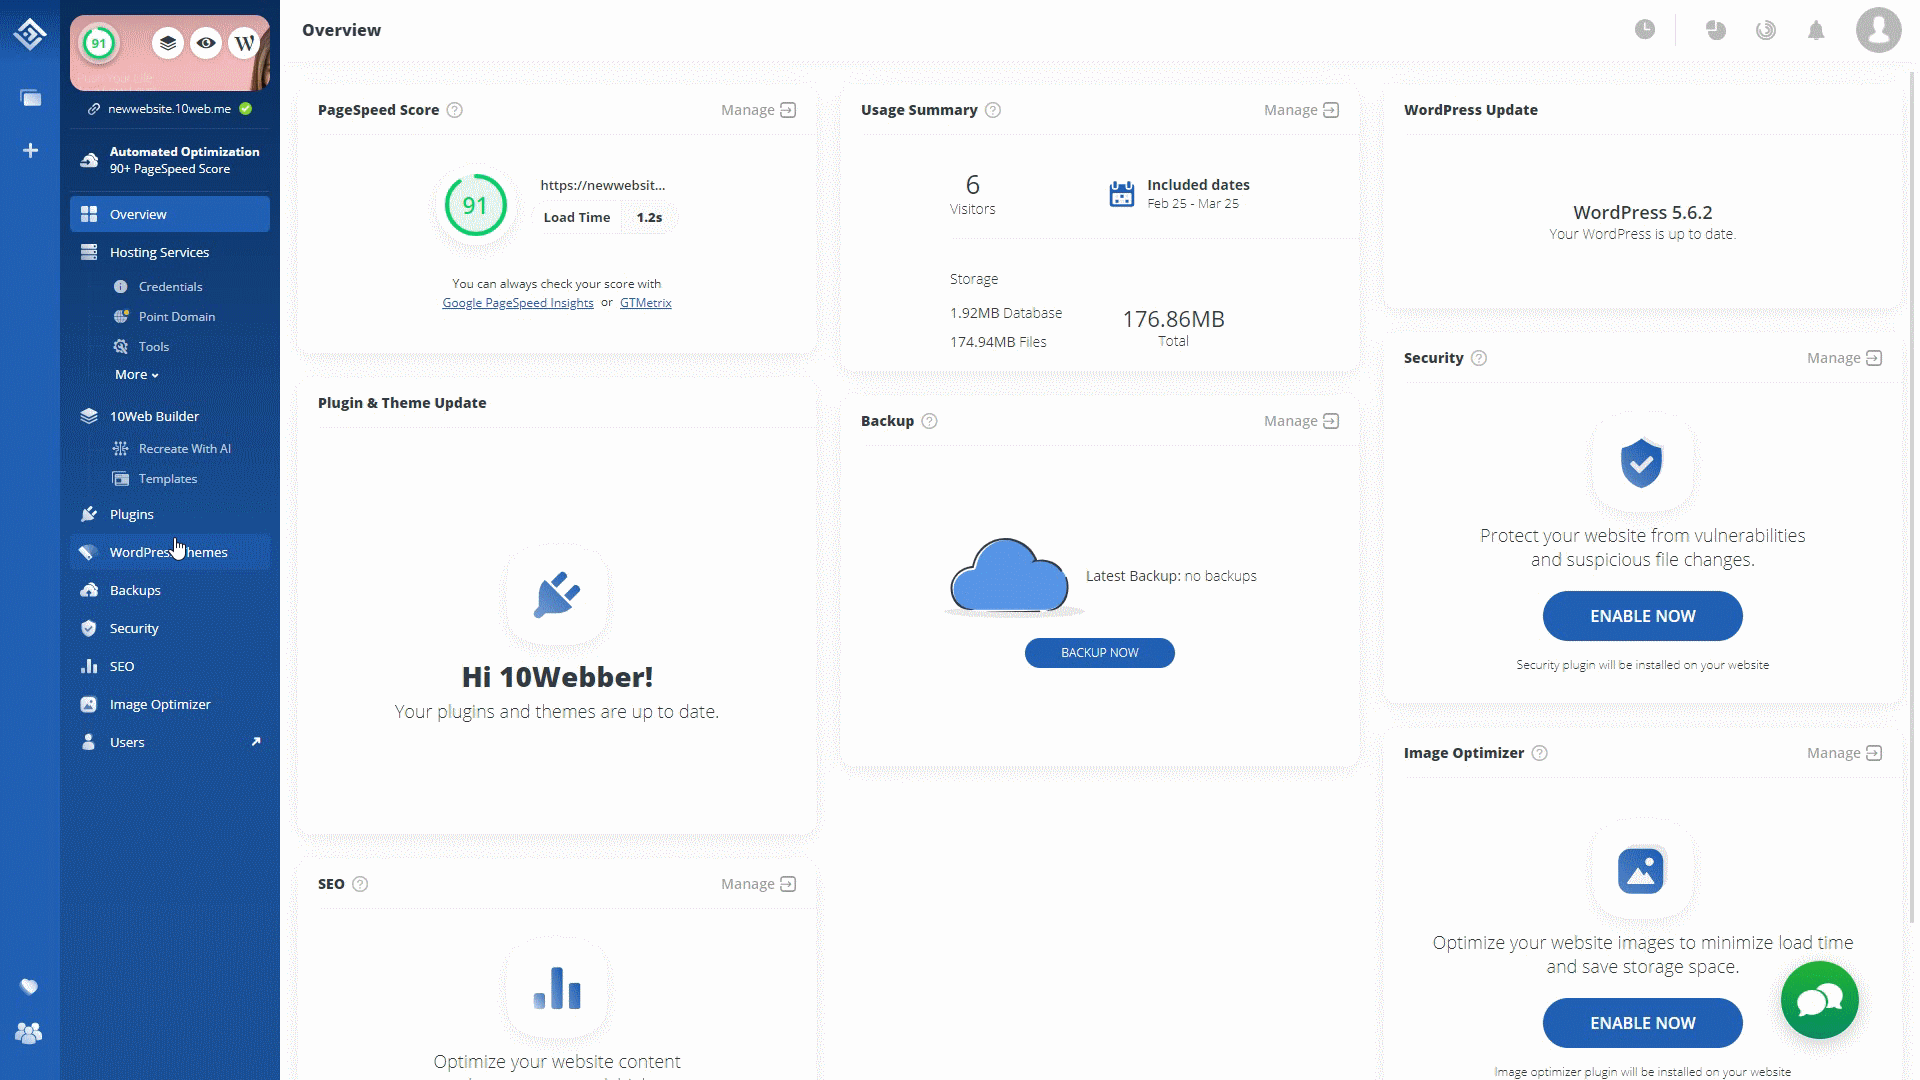Click the speed gauge icon in header
This screenshot has width=1920, height=1080.
click(x=1766, y=30)
